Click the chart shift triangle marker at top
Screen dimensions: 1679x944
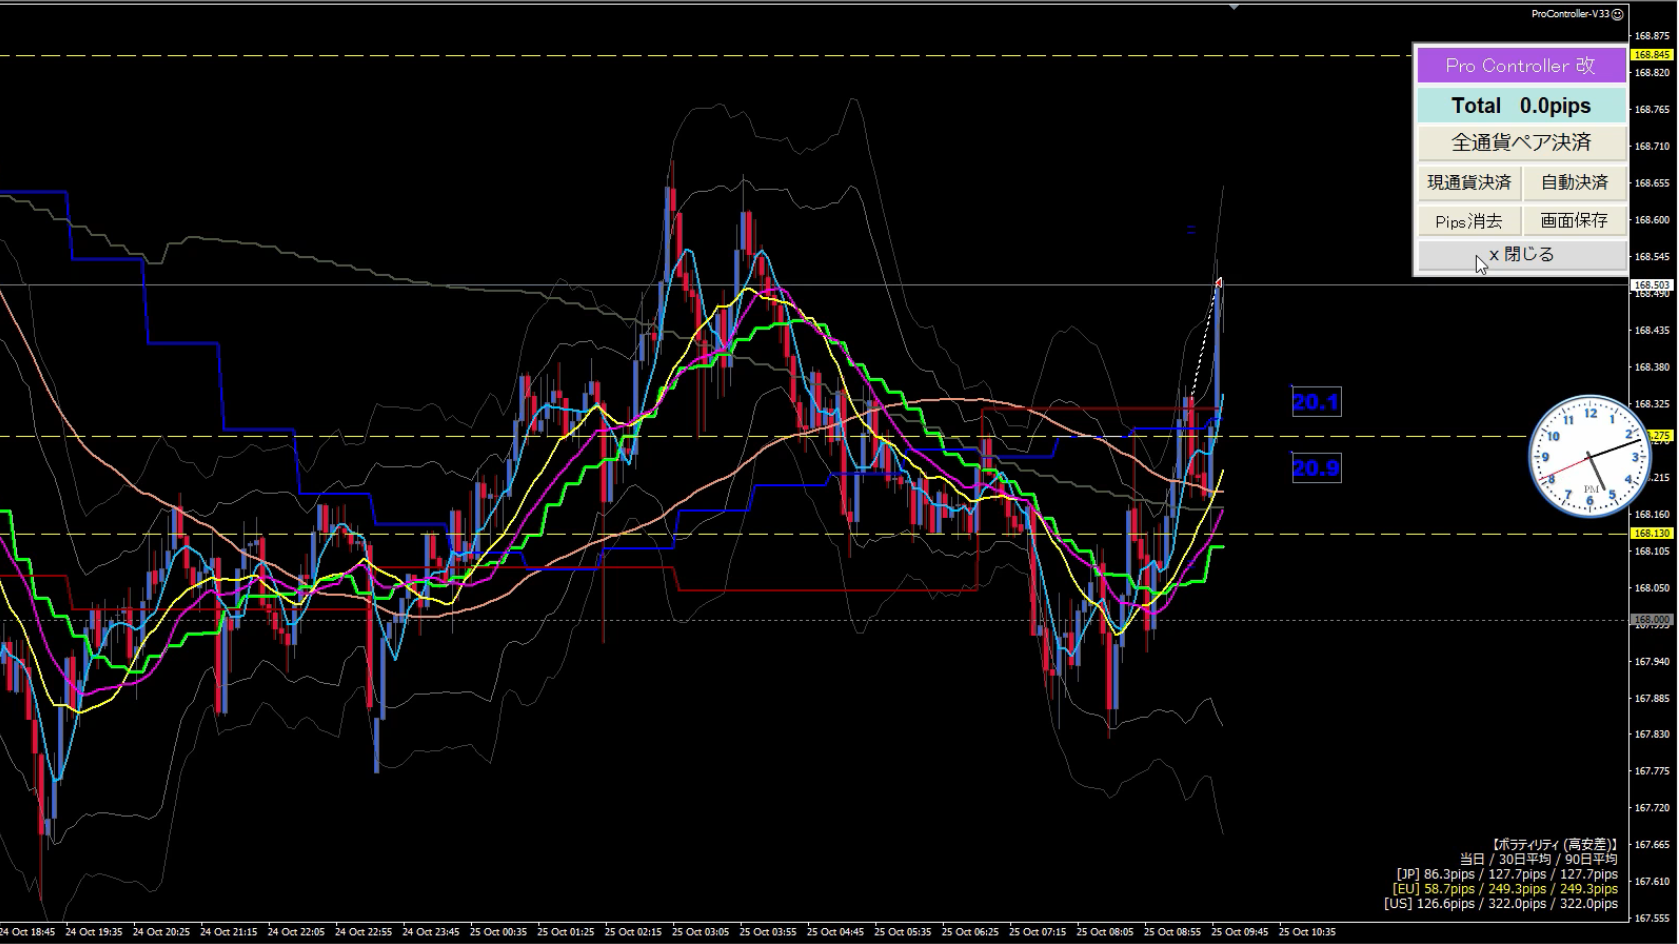1234,7
